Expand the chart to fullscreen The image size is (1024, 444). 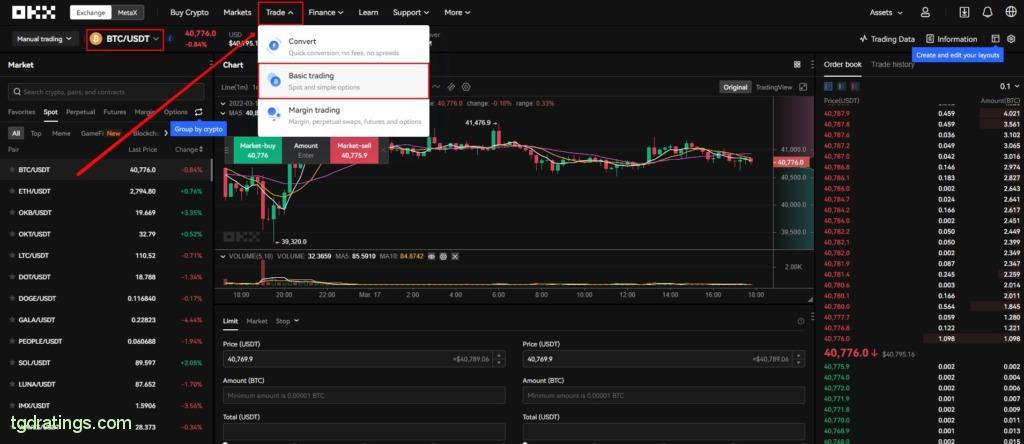(803, 87)
